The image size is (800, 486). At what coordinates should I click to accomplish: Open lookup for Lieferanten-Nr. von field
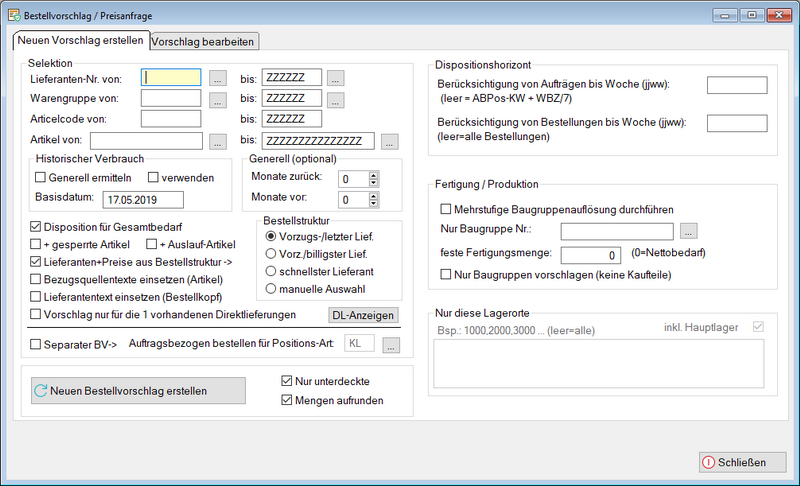(219, 77)
